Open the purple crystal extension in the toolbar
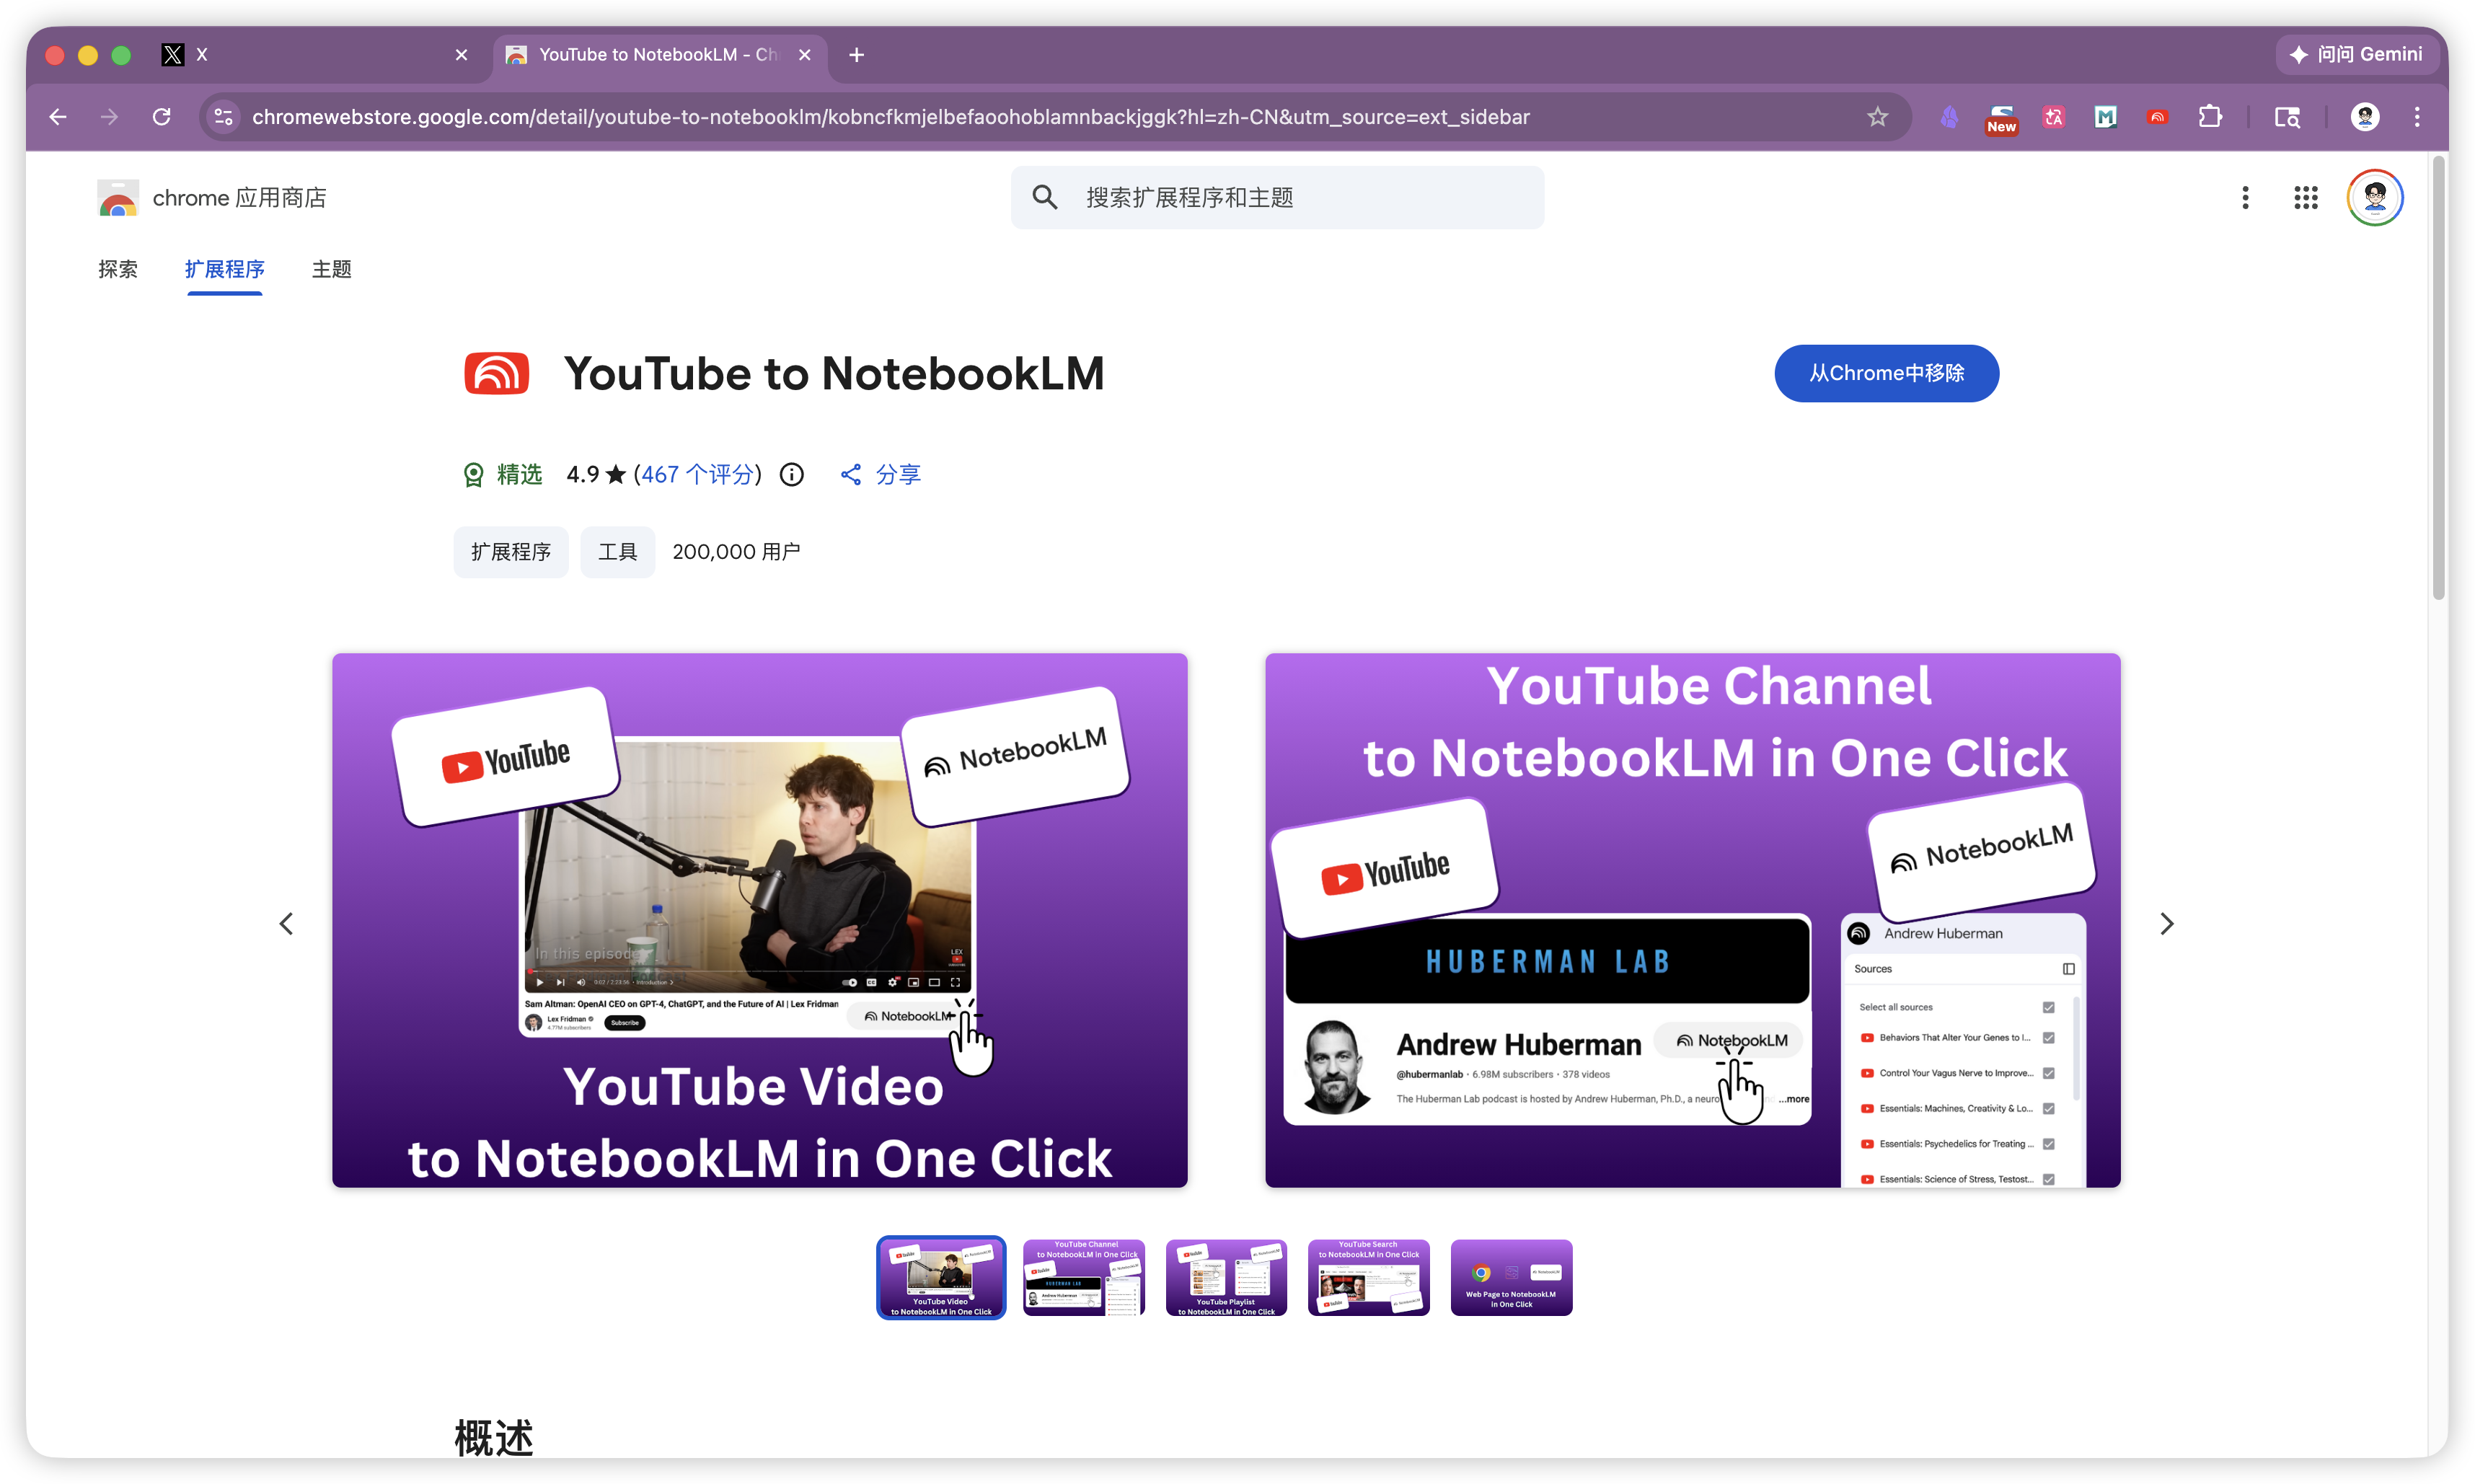Image resolution: width=2475 pixels, height=1484 pixels. [1949, 117]
